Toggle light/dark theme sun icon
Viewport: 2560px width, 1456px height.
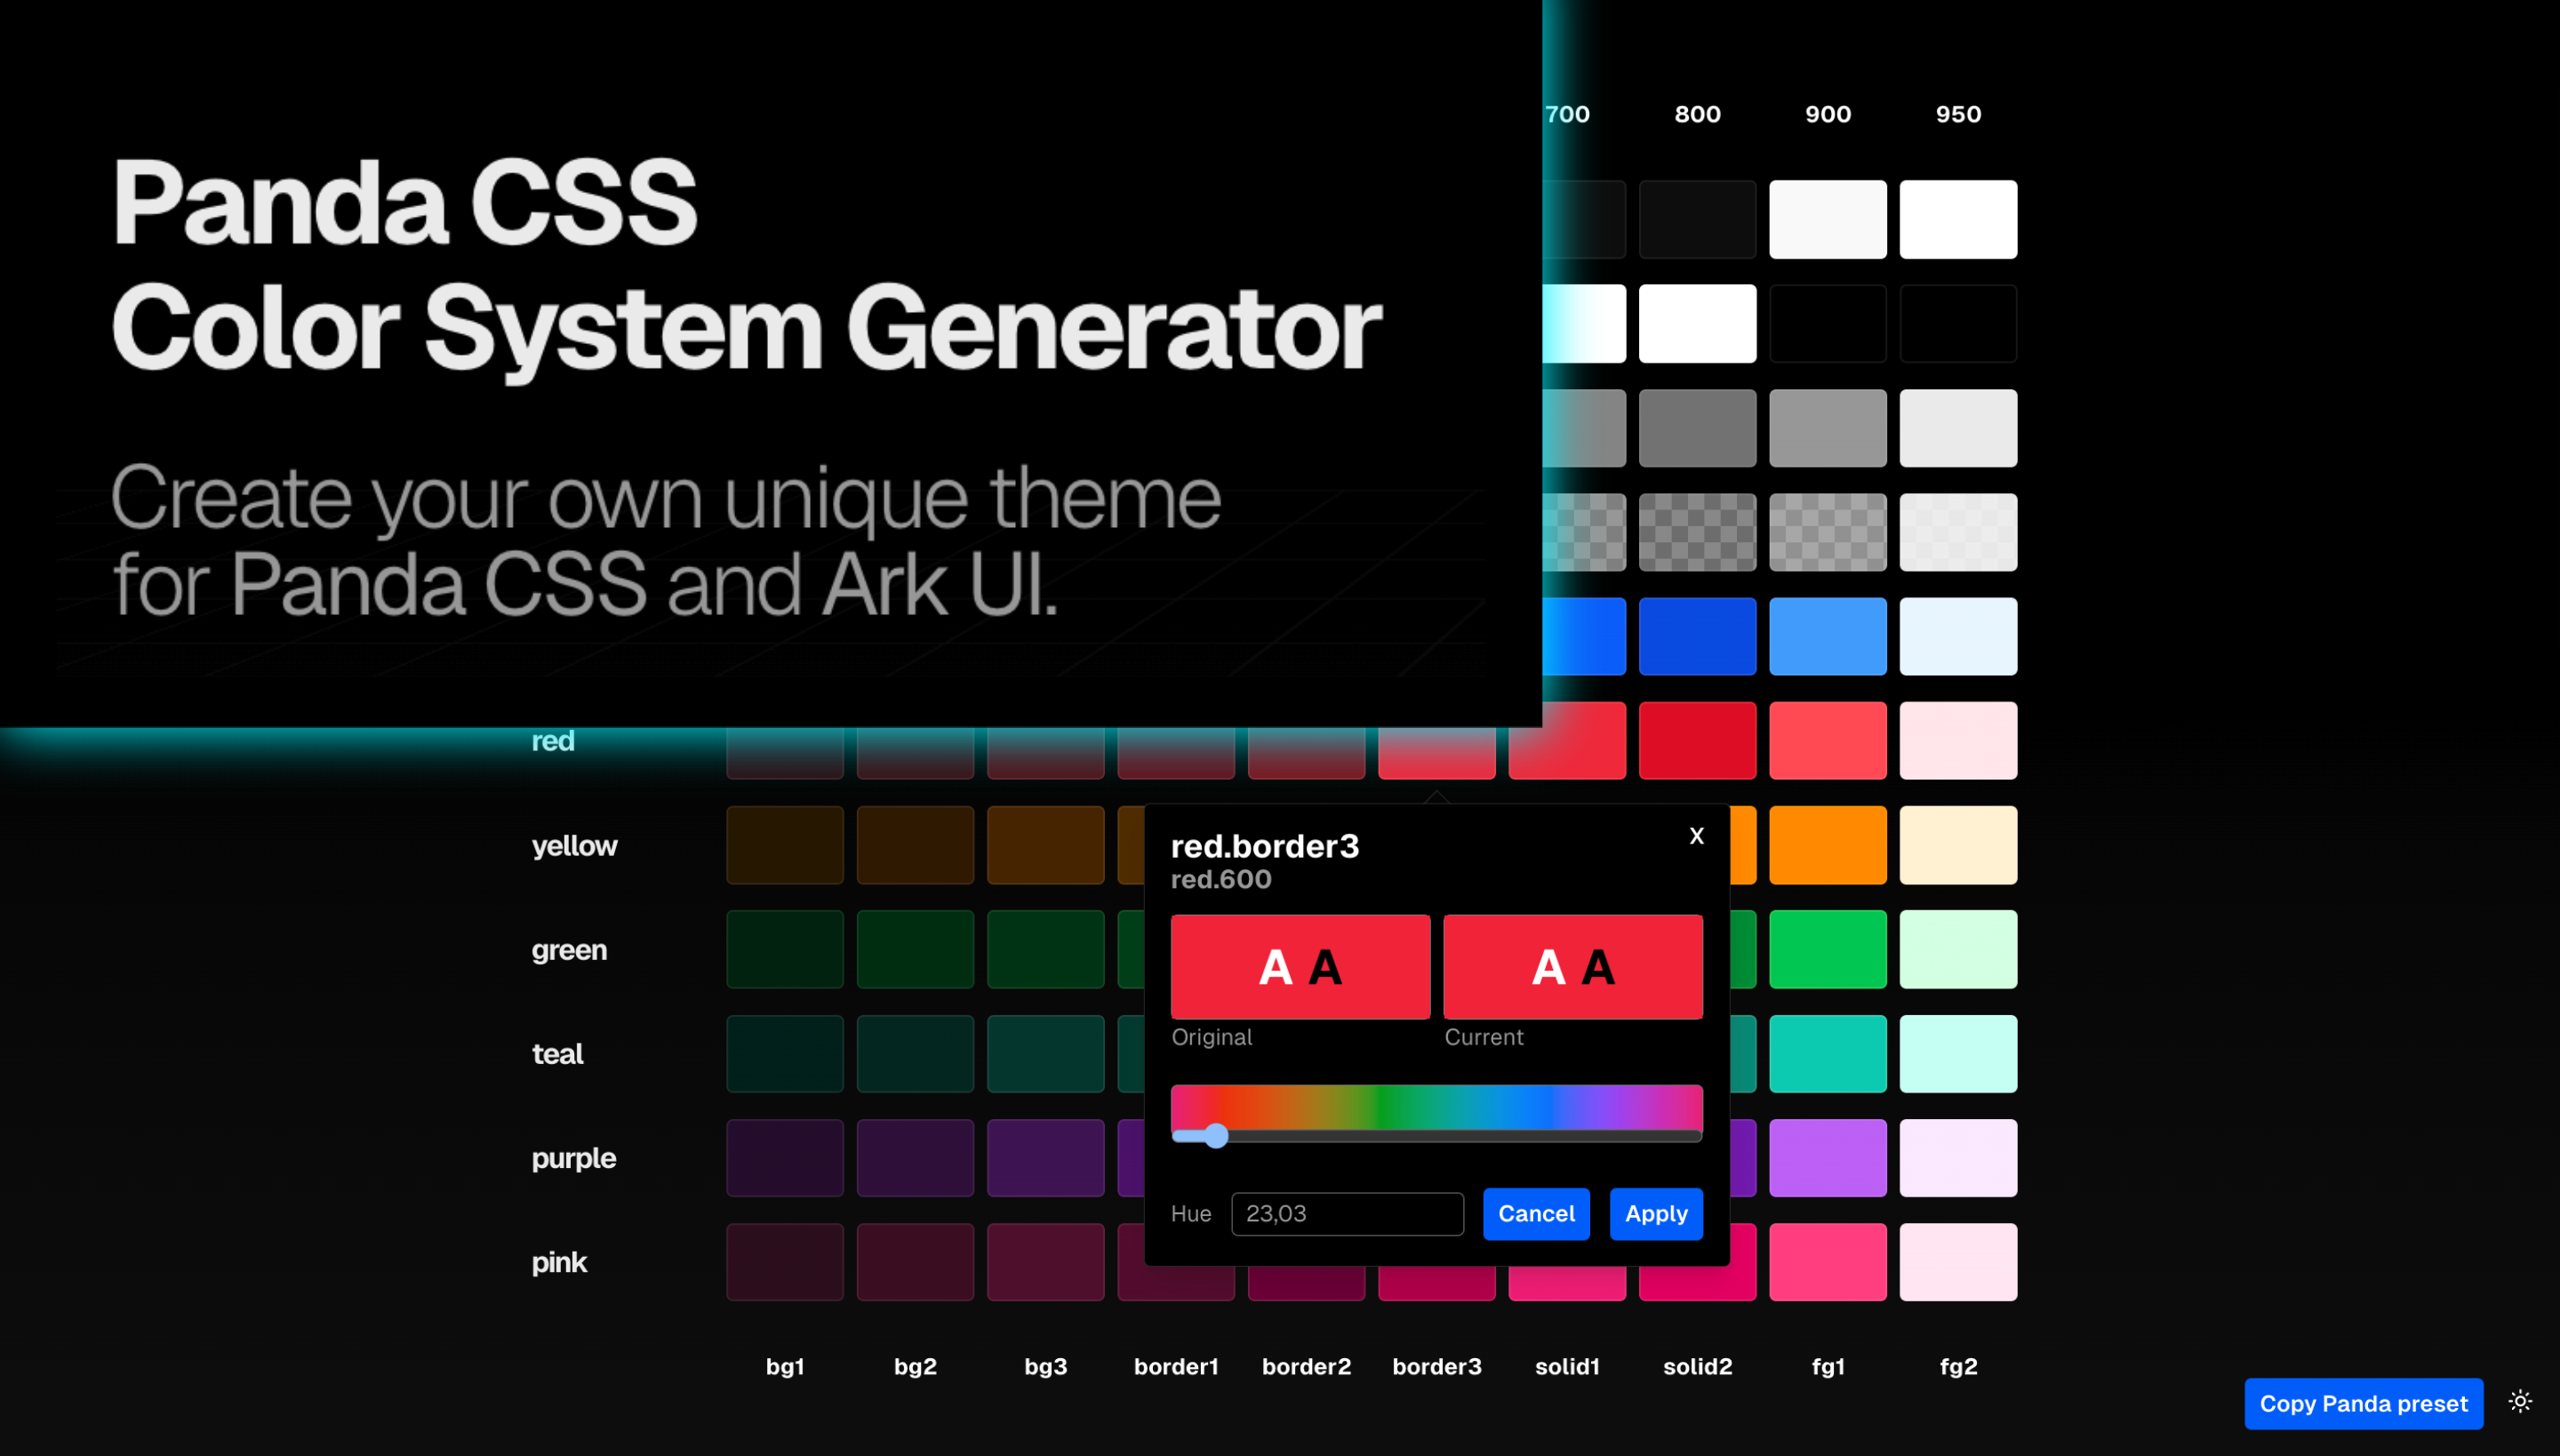(x=2520, y=1402)
